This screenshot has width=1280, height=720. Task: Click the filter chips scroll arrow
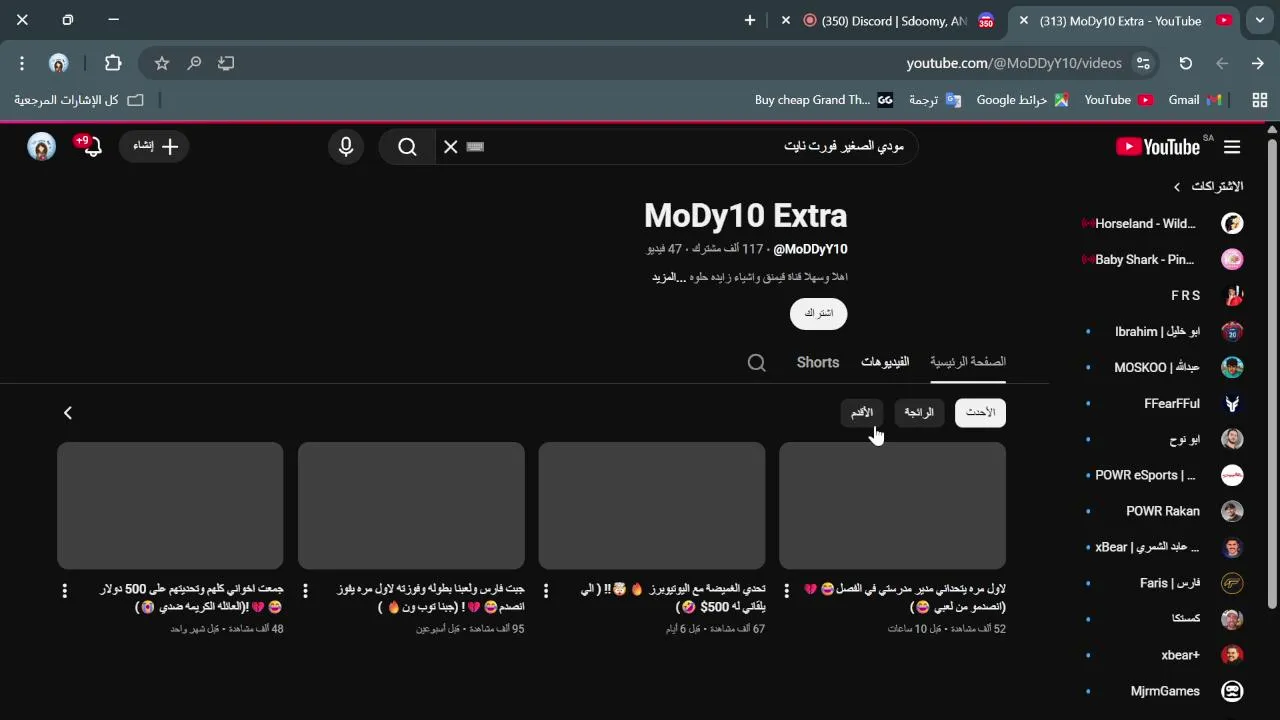(68, 413)
